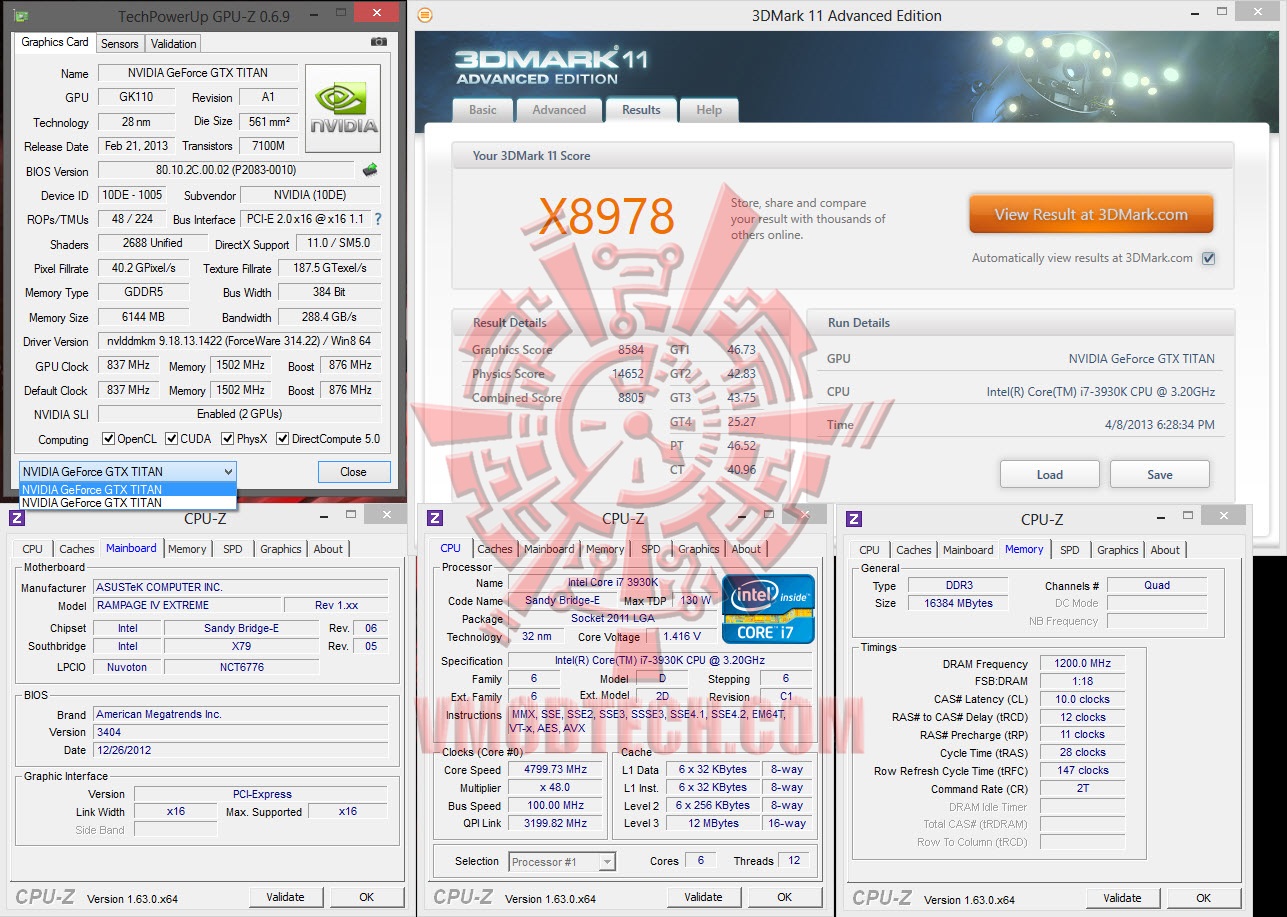Collapse the GPU-Z graphics card selector dropdown
Viewport: 1287px width, 917px height.
pyautogui.click(x=228, y=472)
